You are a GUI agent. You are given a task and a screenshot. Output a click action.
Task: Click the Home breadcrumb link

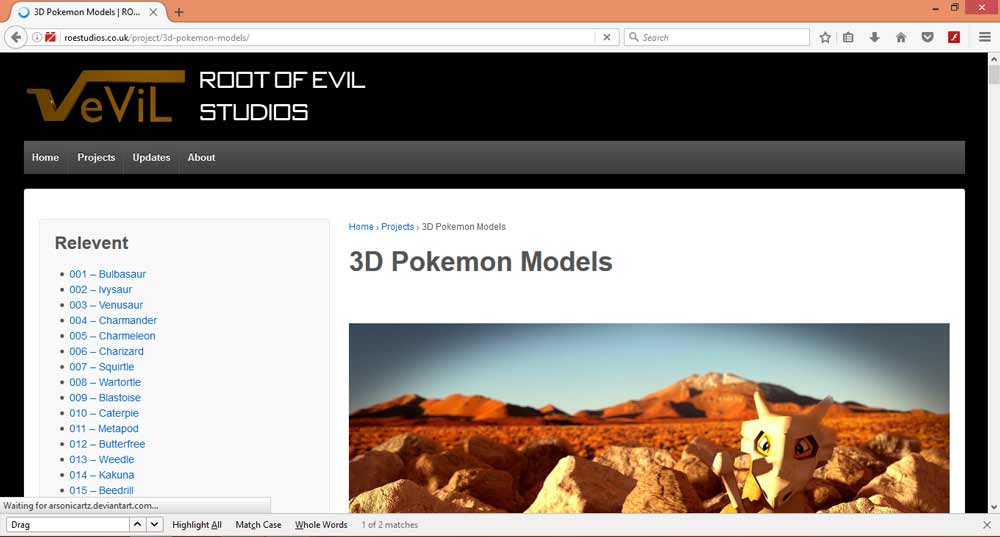tap(361, 227)
